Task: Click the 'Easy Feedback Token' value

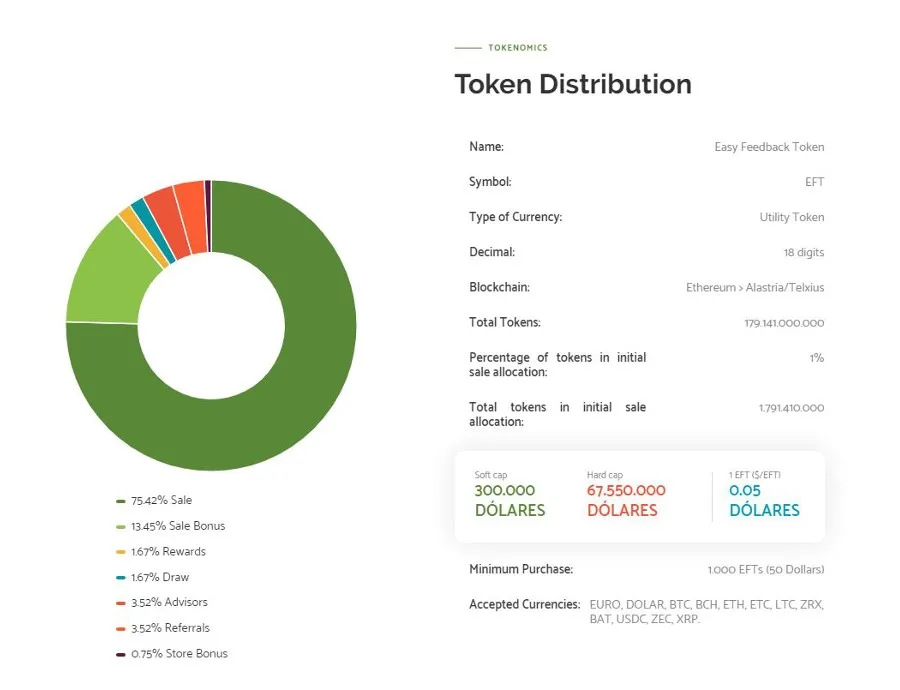Action: (x=769, y=148)
